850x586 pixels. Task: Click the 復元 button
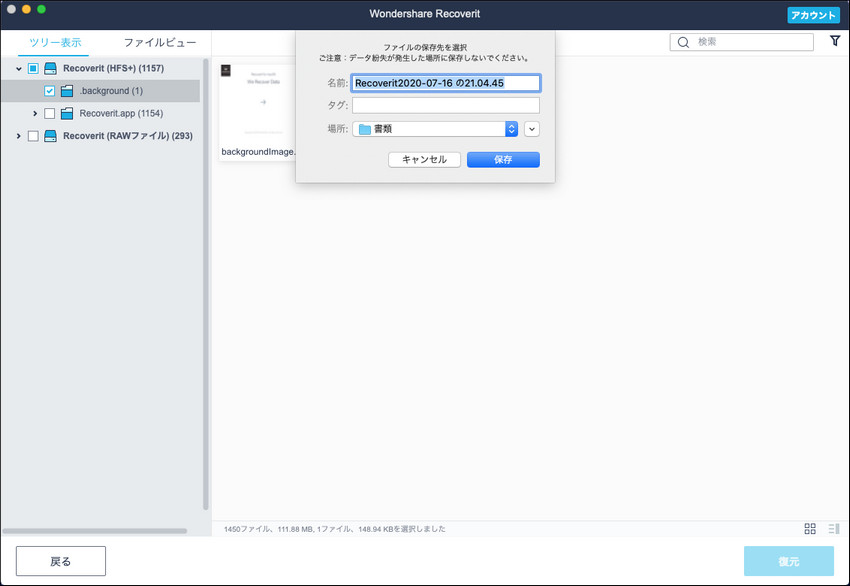tap(789, 561)
